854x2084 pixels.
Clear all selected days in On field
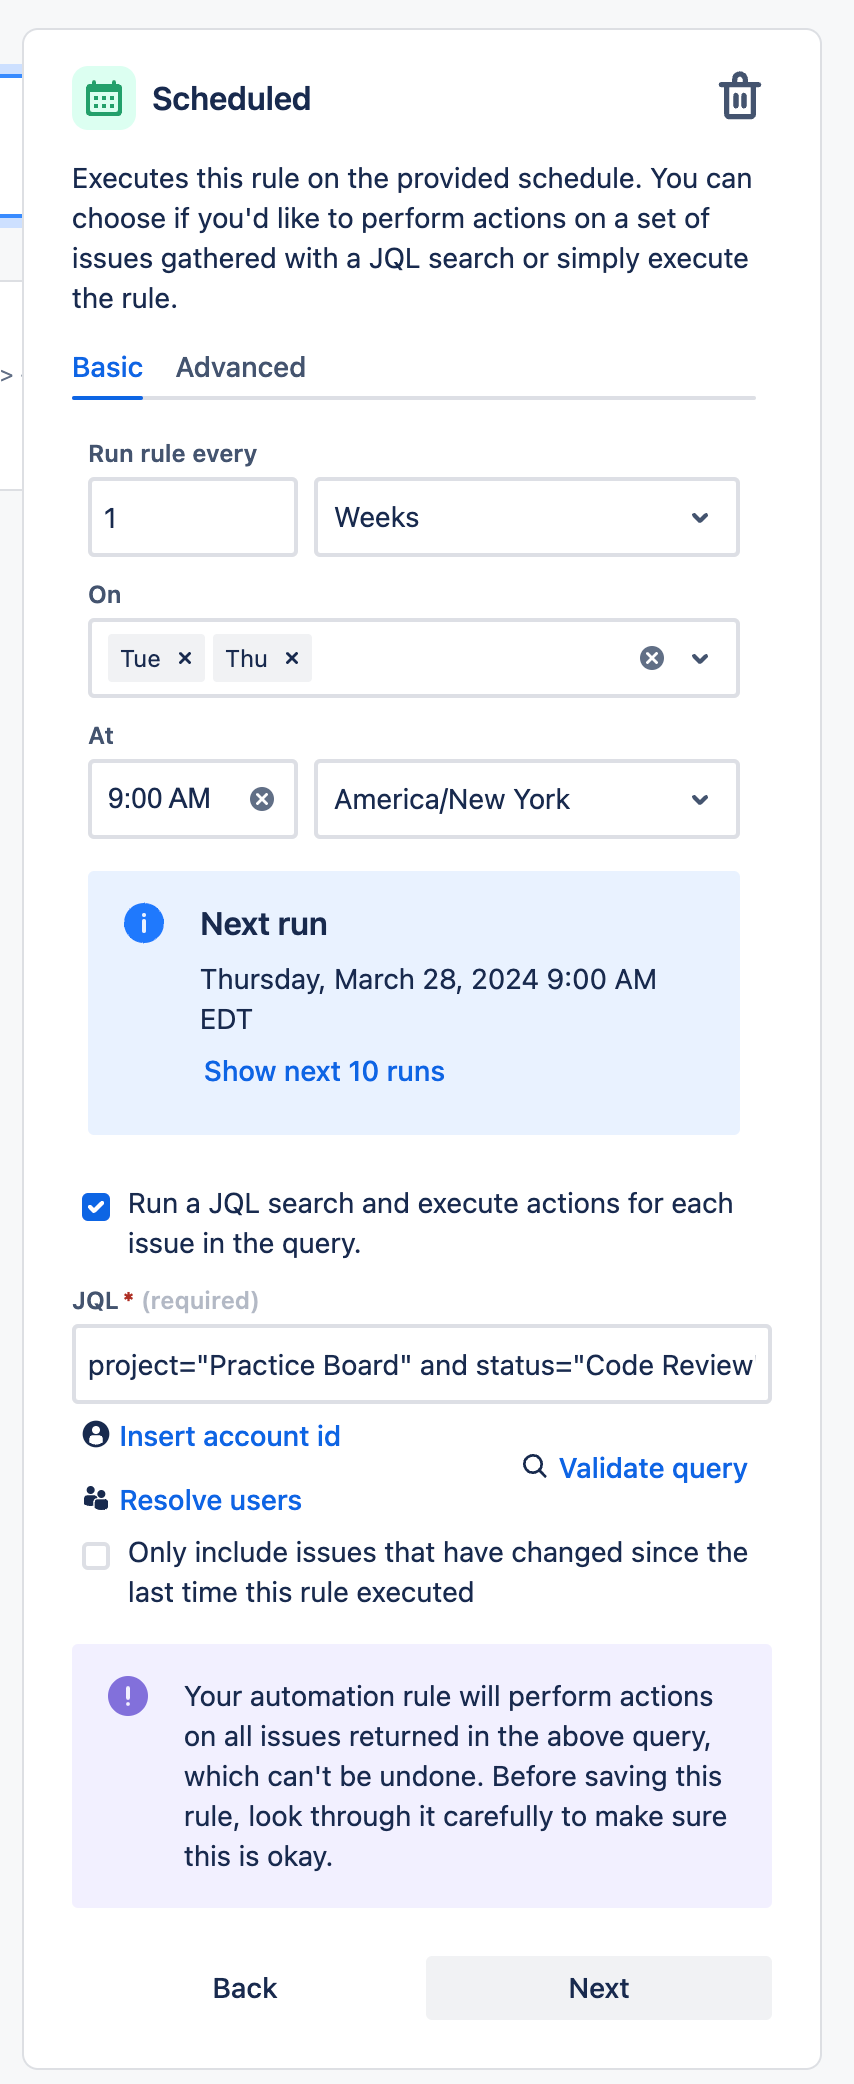652,658
